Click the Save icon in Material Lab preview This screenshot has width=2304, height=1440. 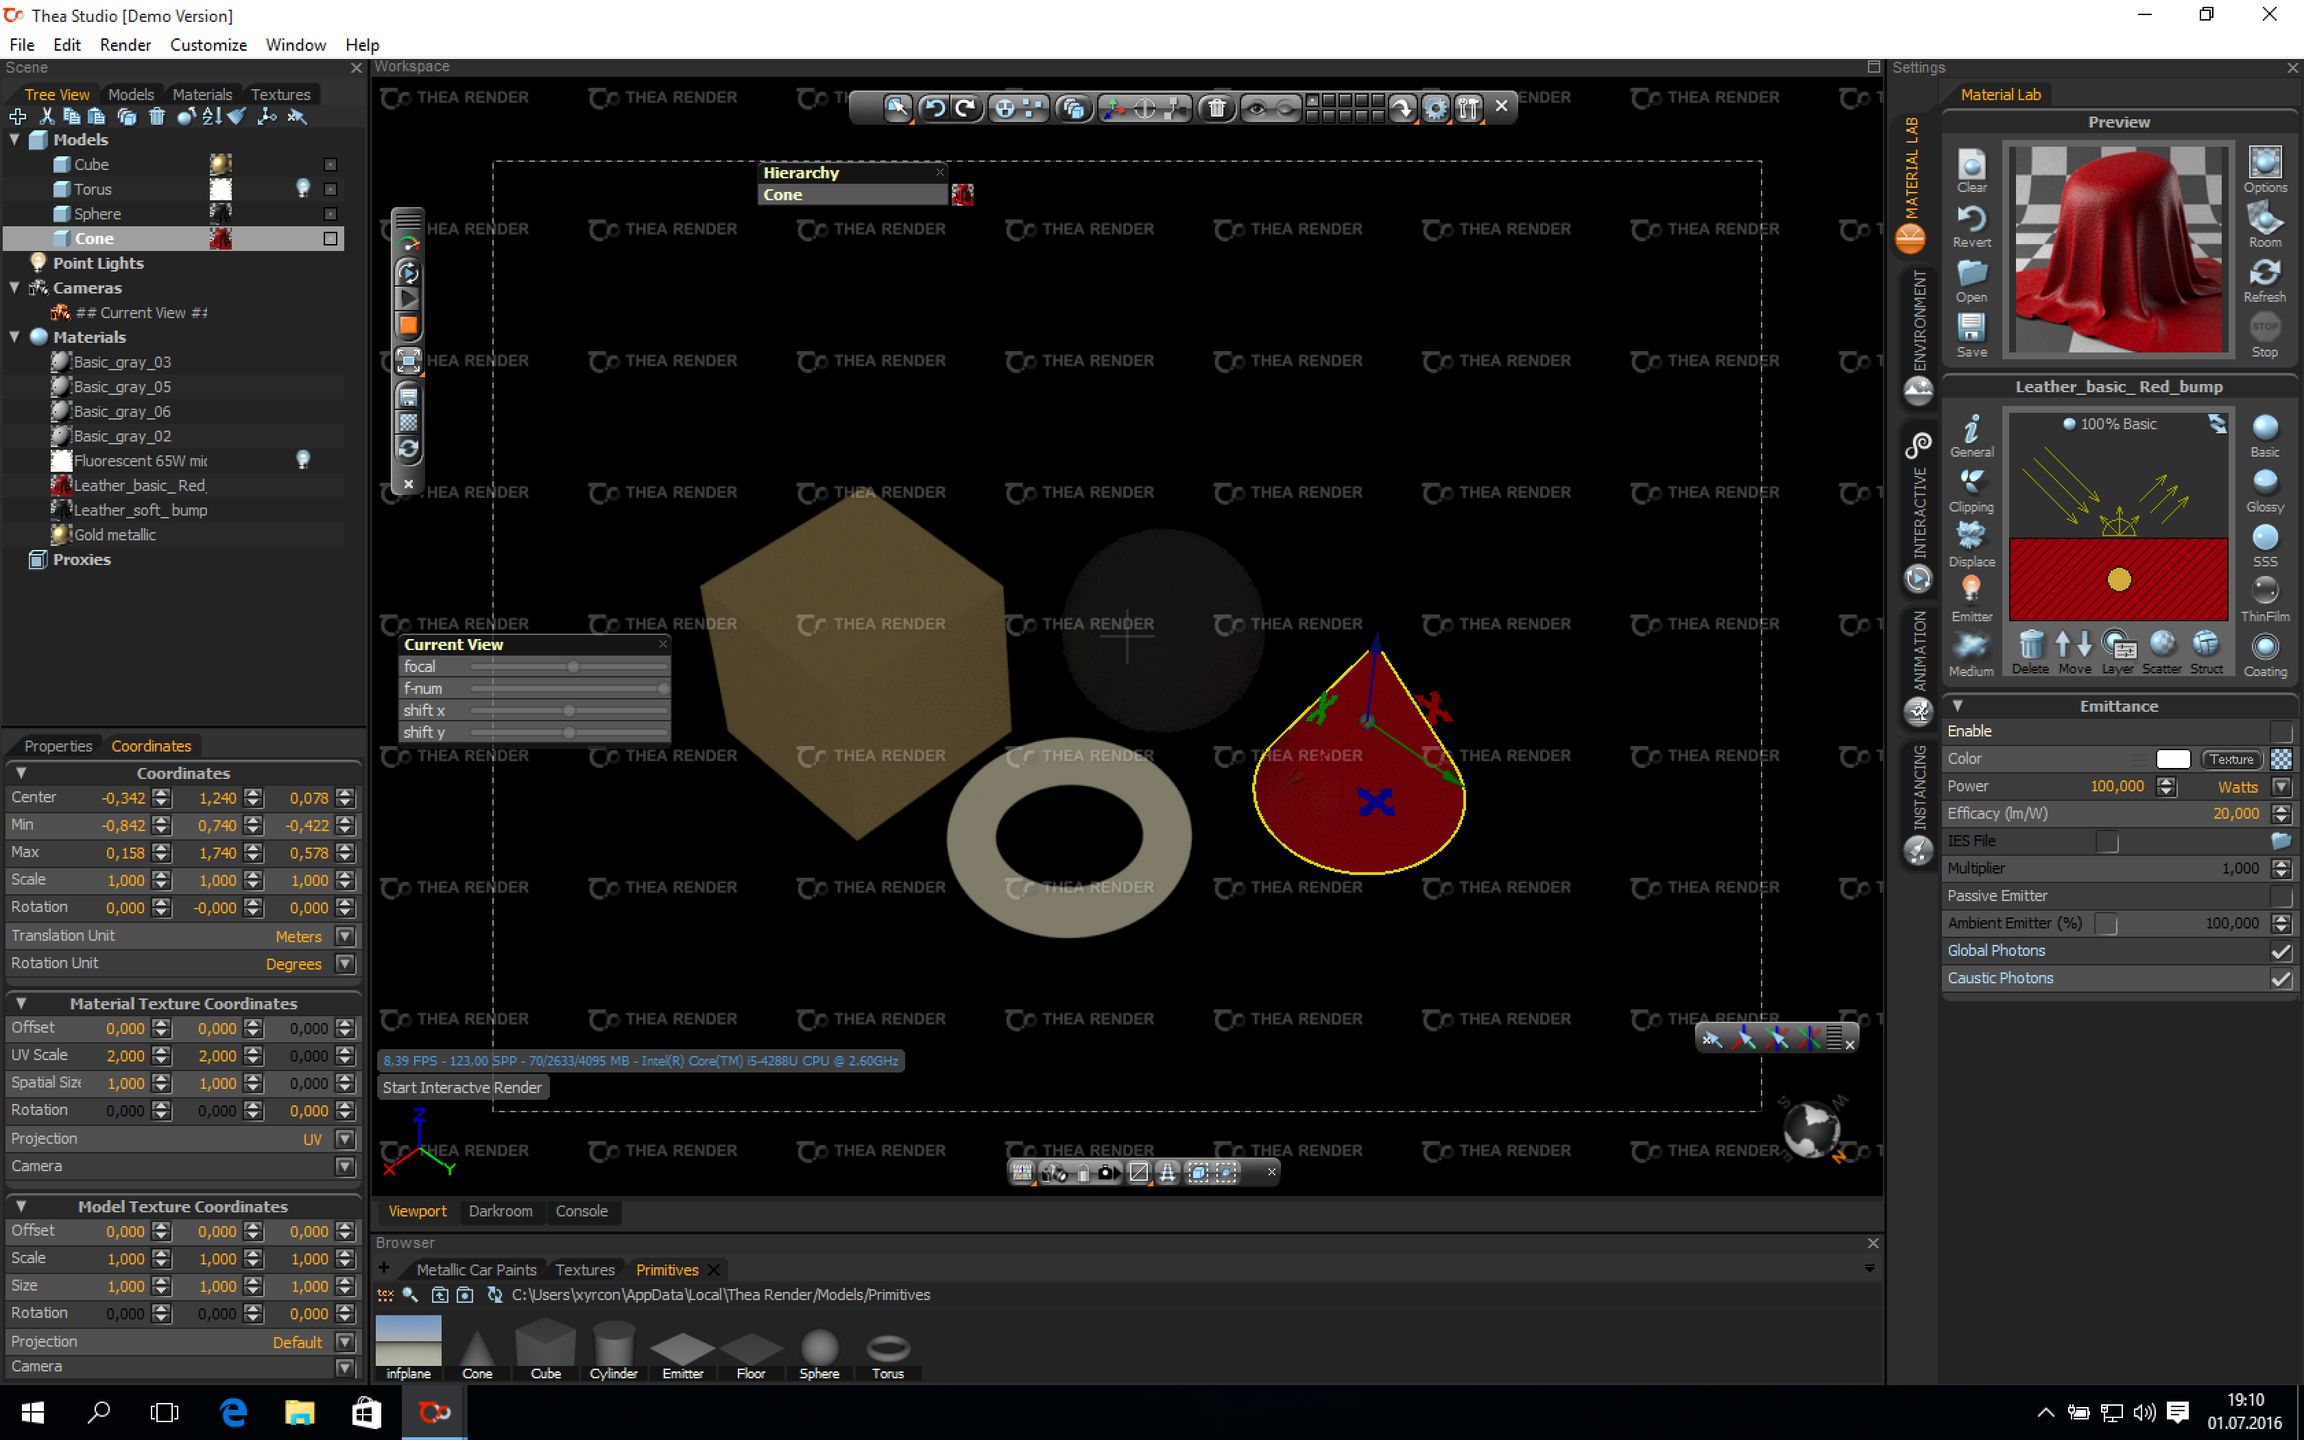(1971, 330)
